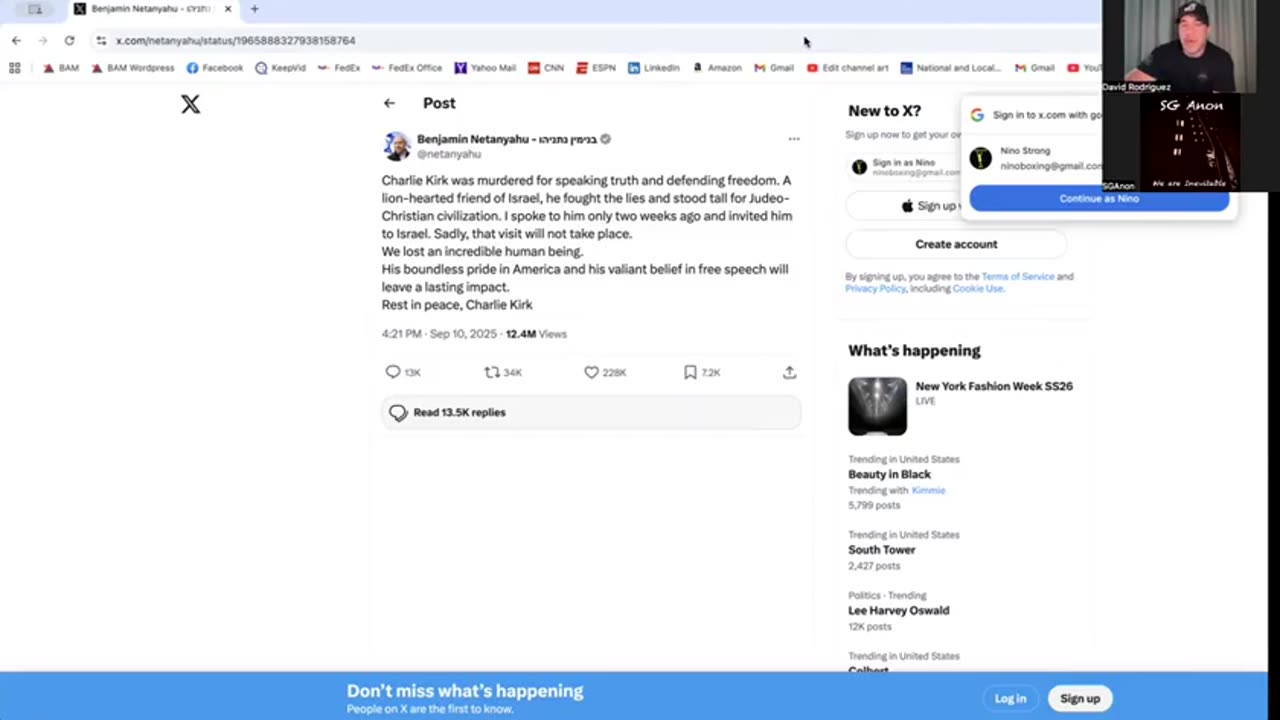Open the LinkedIn bookmark
This screenshot has width=1280, height=720.
[x=654, y=68]
